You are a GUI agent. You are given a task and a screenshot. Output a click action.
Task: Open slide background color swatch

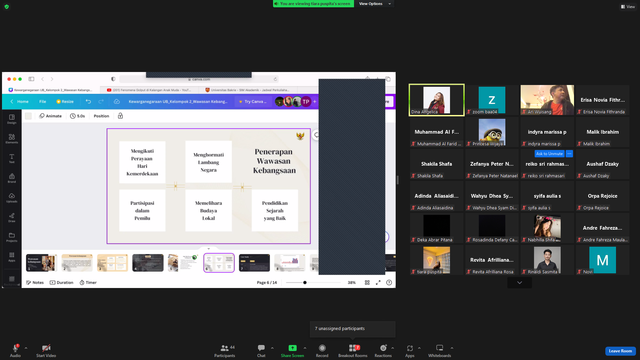point(28,116)
